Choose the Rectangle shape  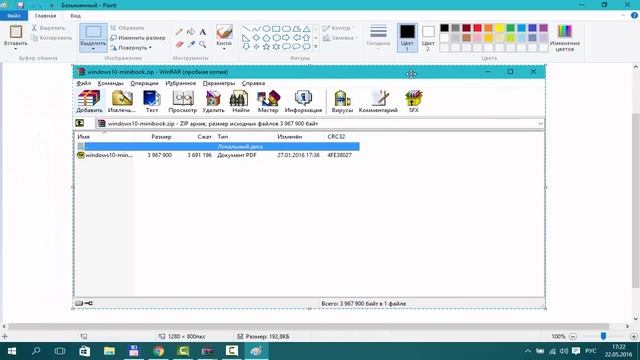(276, 29)
